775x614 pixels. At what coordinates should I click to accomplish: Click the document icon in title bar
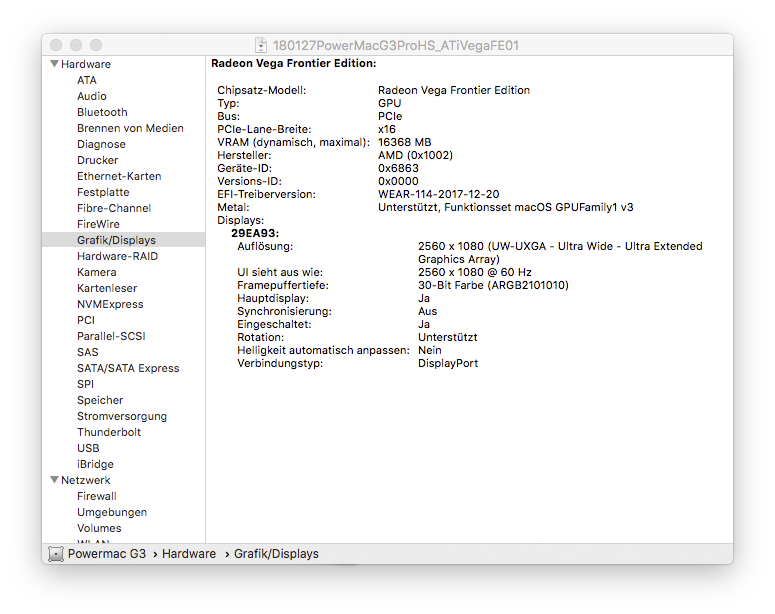[261, 45]
